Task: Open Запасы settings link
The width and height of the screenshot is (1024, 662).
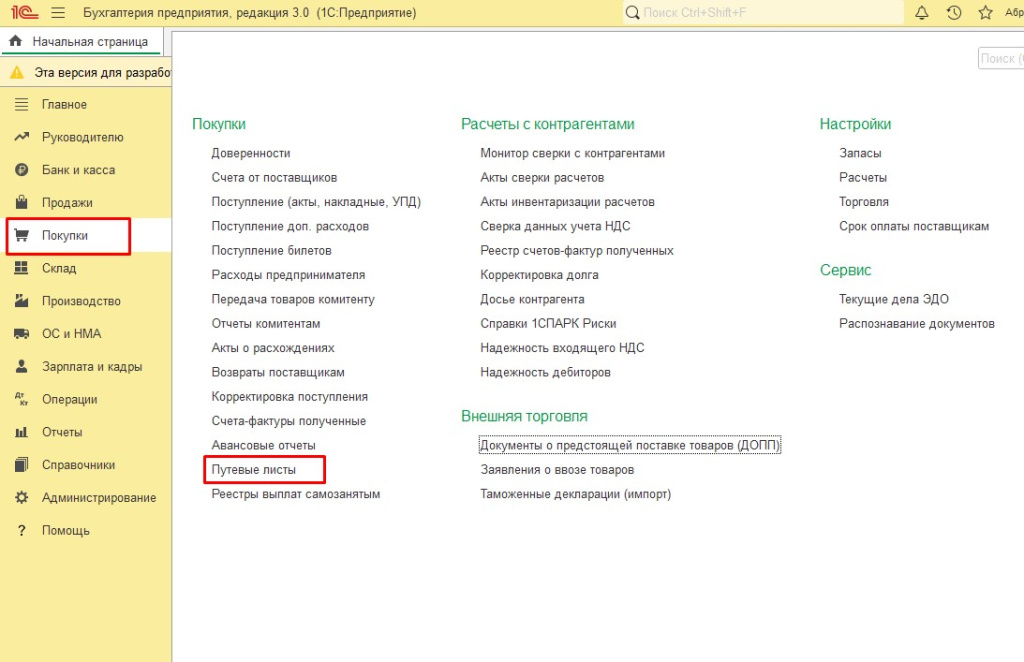Action: pos(860,153)
